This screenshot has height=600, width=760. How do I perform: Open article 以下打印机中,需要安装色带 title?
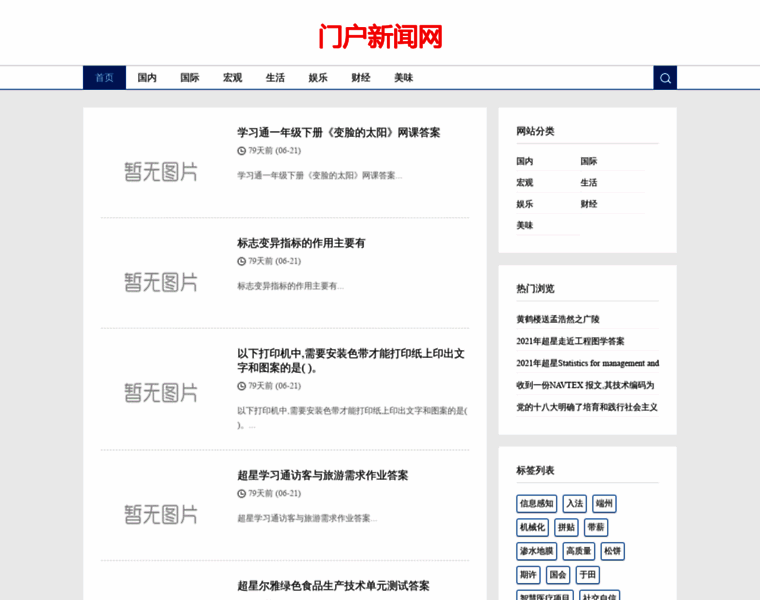(x=351, y=361)
